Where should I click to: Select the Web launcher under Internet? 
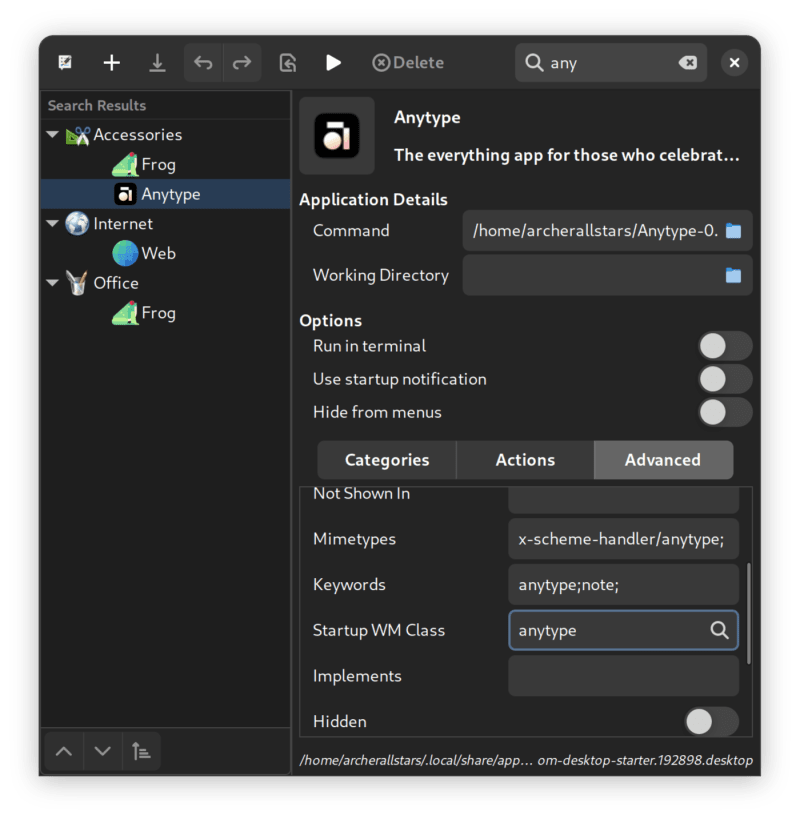[166, 253]
